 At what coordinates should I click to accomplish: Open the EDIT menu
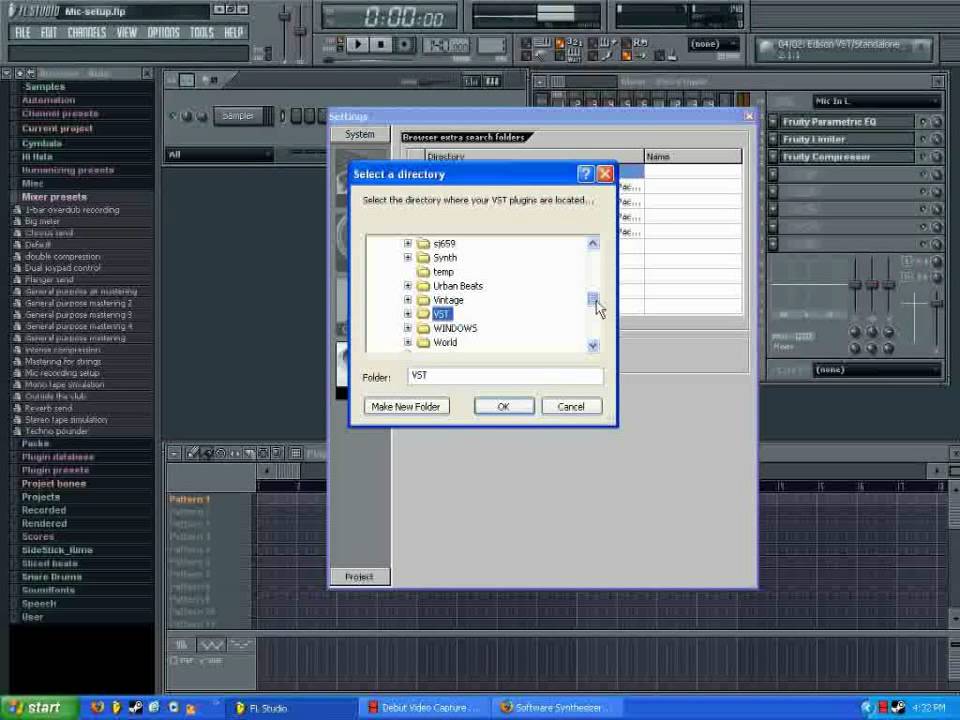tap(48, 32)
